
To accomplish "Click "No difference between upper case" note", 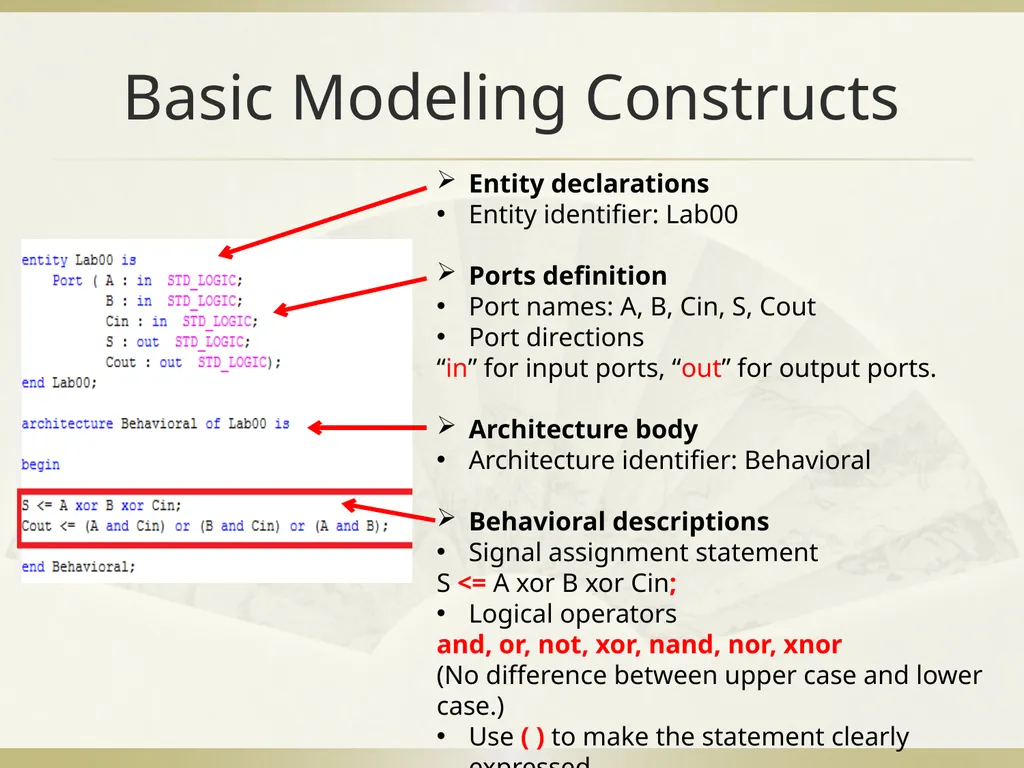I will tap(709, 690).
